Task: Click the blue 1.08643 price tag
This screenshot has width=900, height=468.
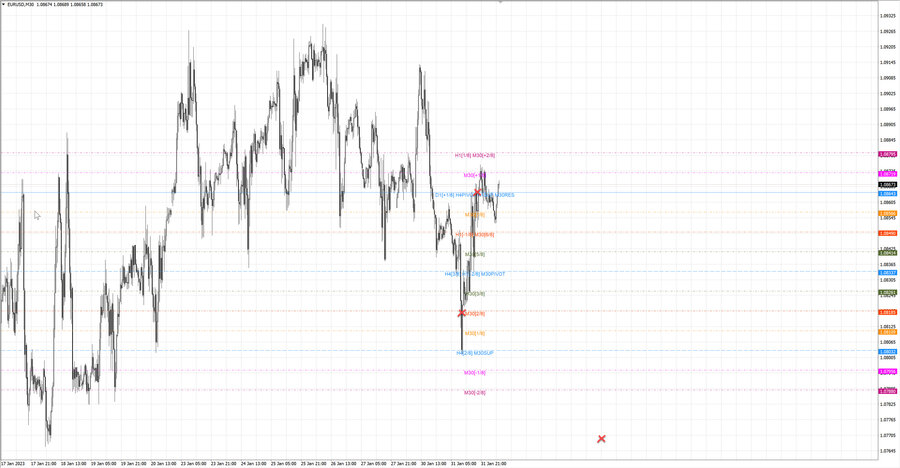Action: coord(888,194)
